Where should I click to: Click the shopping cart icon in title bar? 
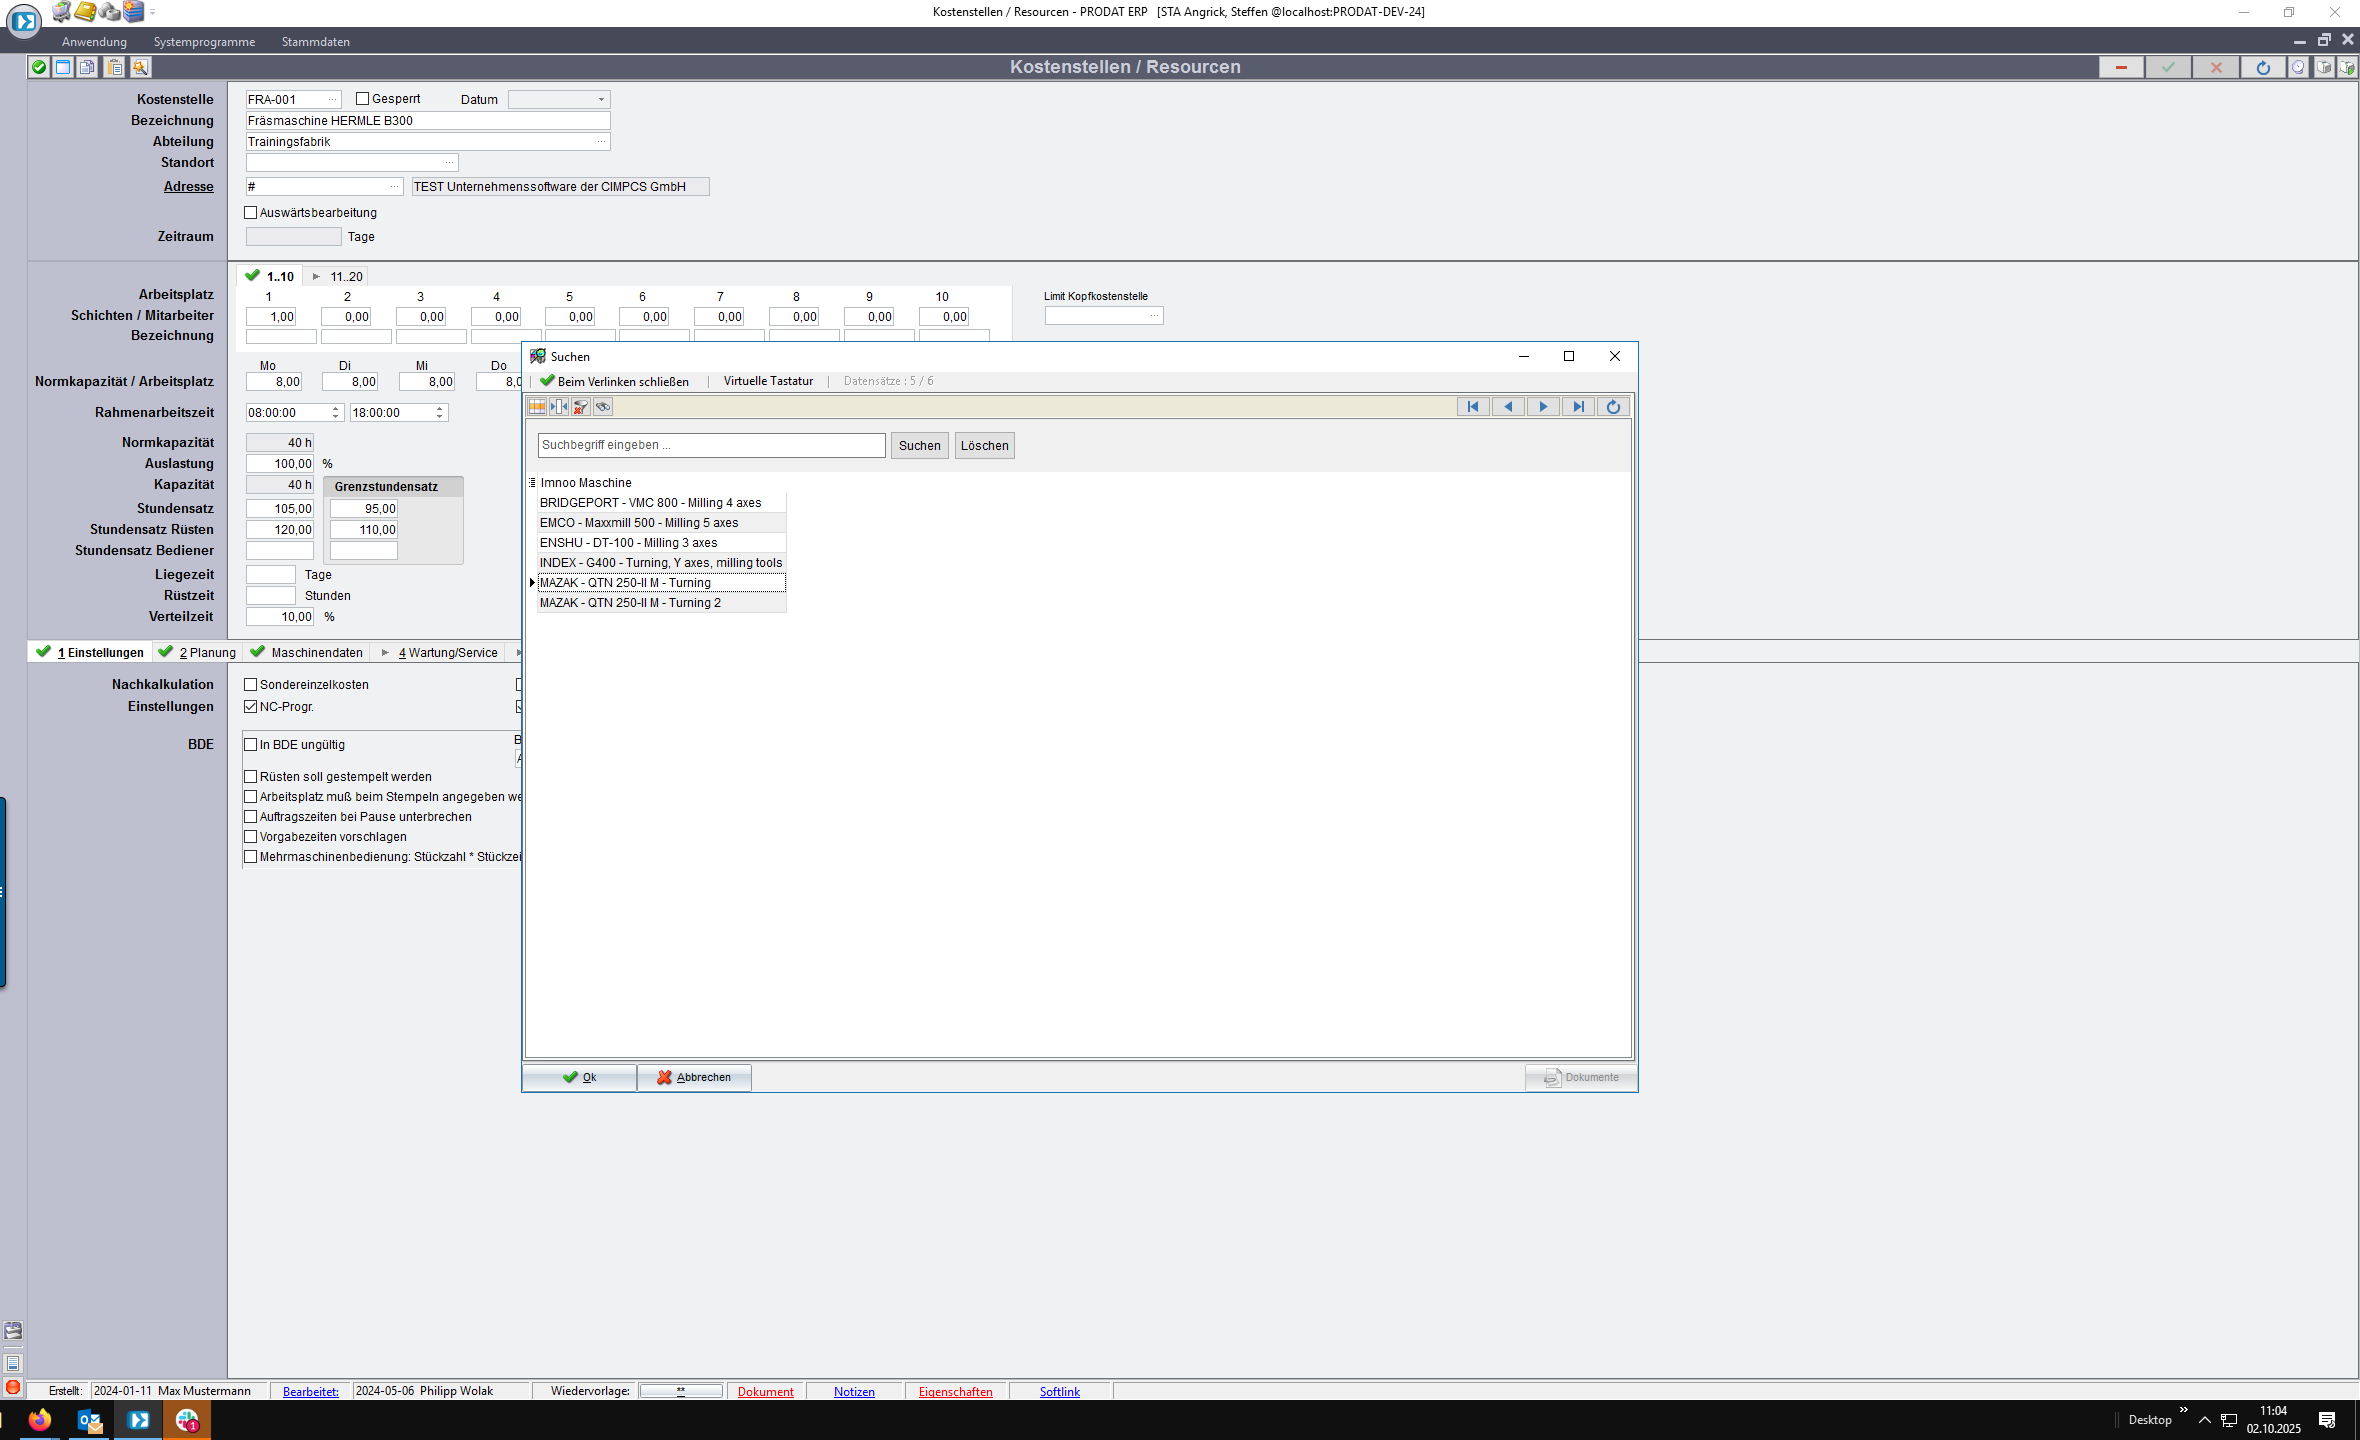(61, 12)
